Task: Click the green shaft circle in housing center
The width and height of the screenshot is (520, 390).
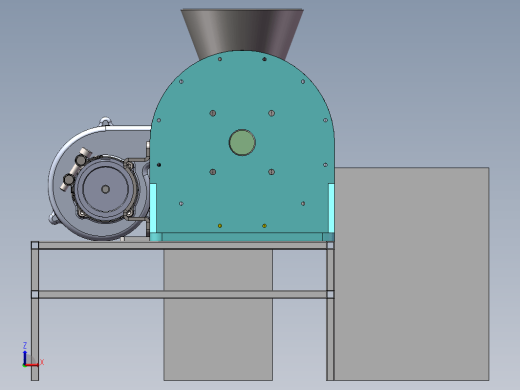Action: click(x=242, y=142)
